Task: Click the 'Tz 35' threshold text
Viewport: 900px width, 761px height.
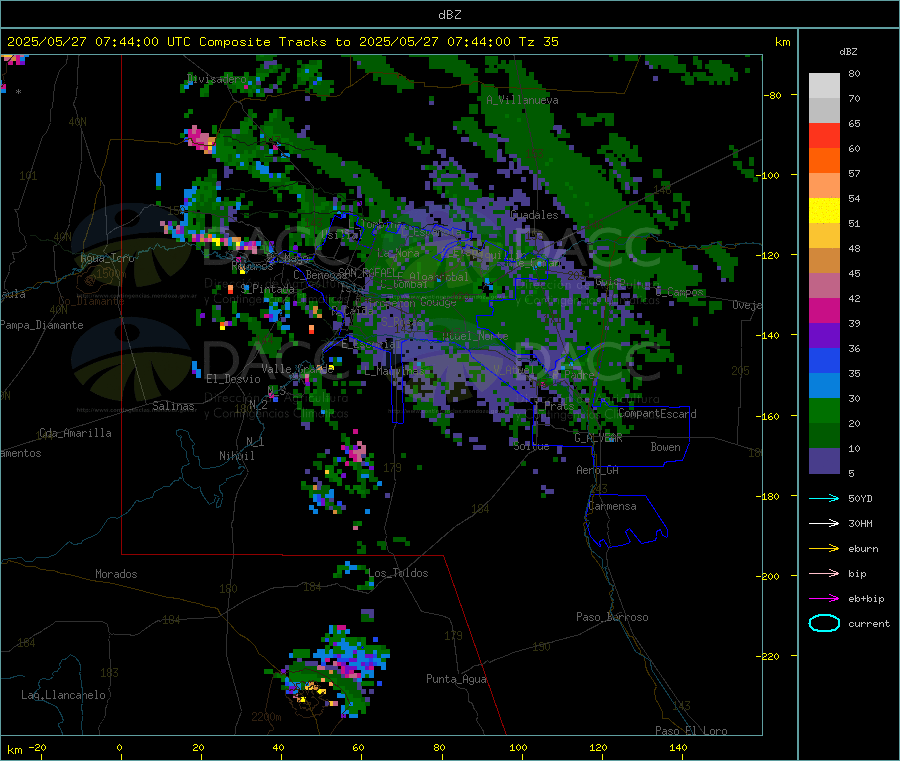Action: (x=538, y=42)
